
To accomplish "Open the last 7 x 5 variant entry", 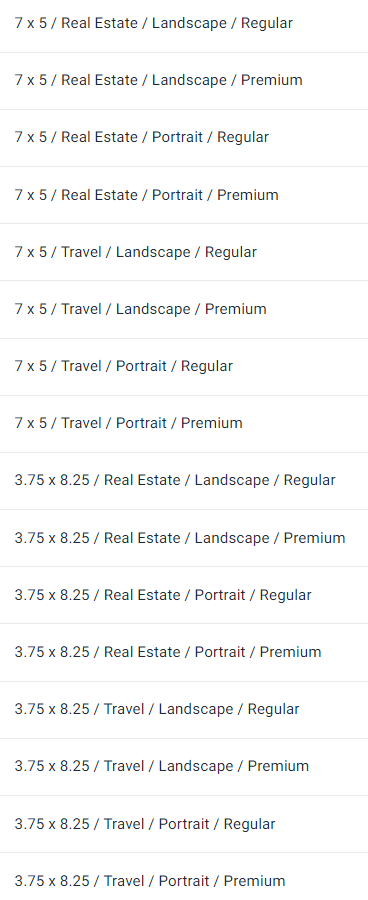I will (x=184, y=424).
